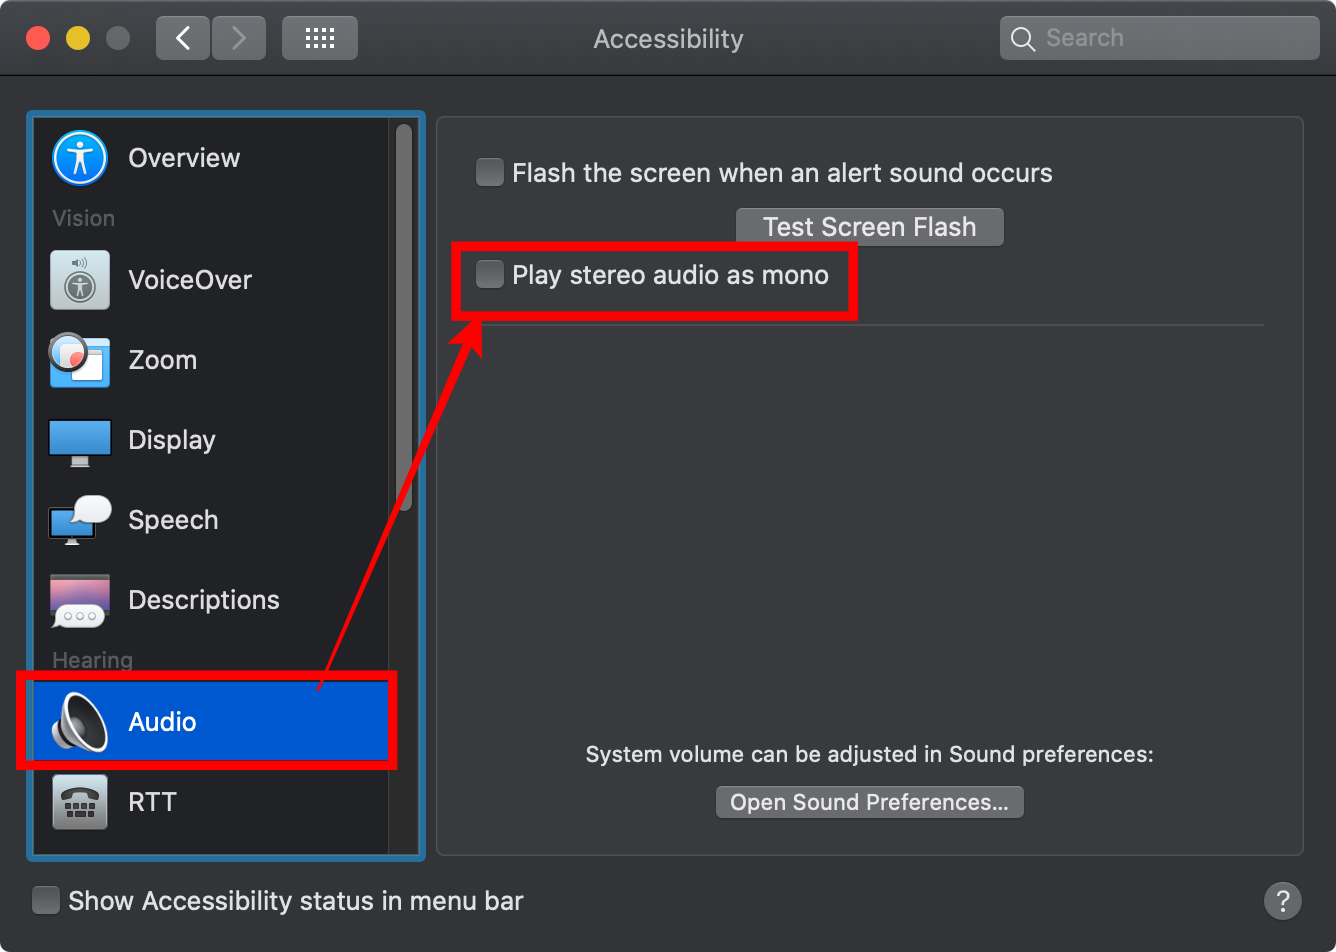Select the Speech bubble icon
Viewport: 1336px width, 952px height.
(80, 520)
